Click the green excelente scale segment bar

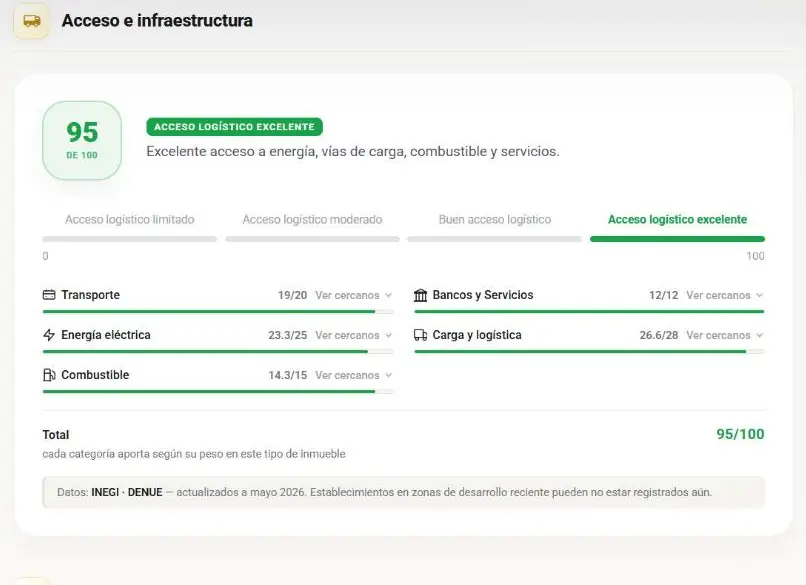[x=677, y=239]
